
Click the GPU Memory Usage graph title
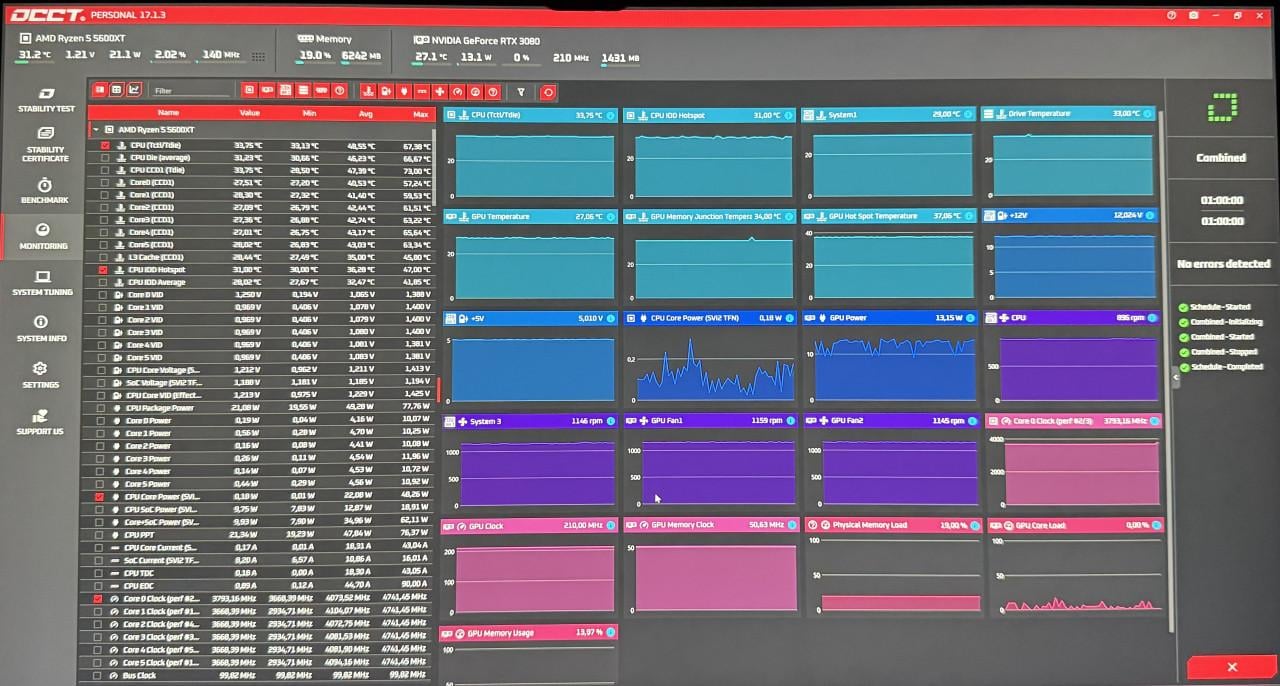click(501, 633)
